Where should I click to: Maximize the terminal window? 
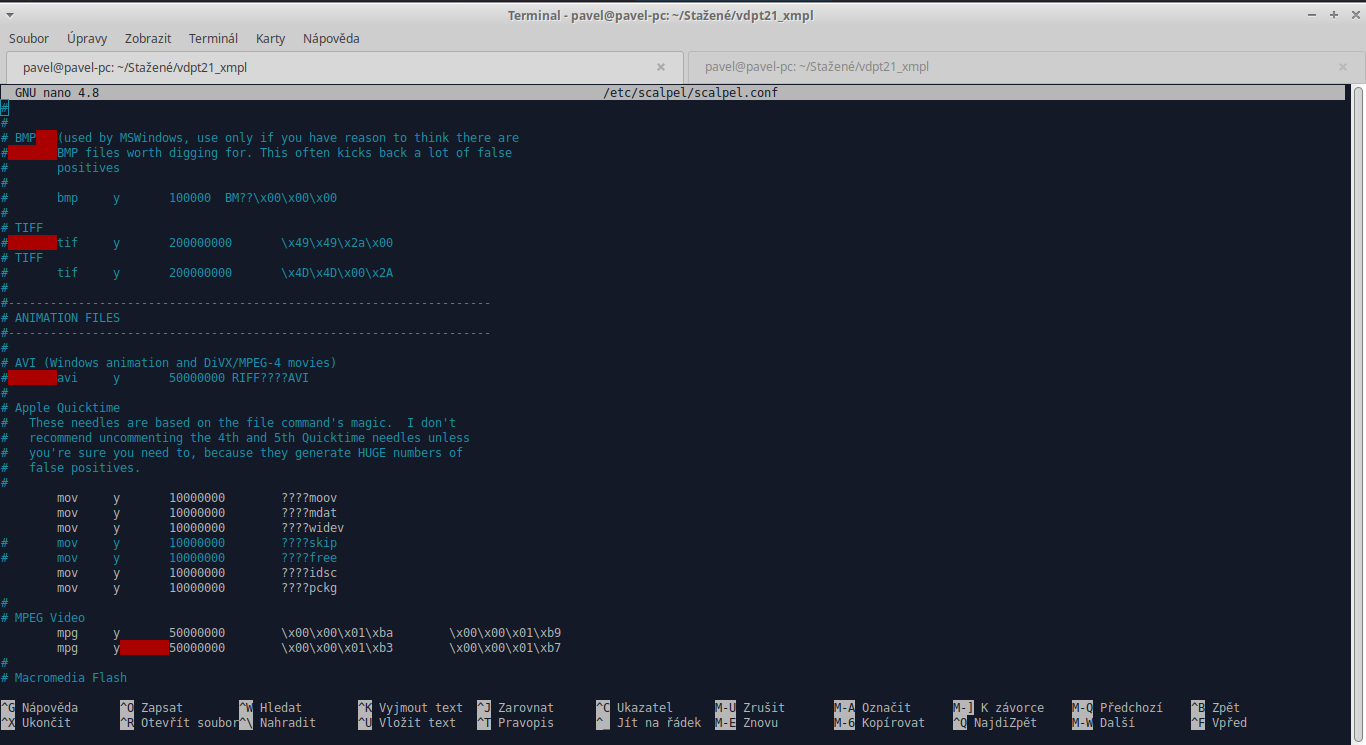point(1334,14)
